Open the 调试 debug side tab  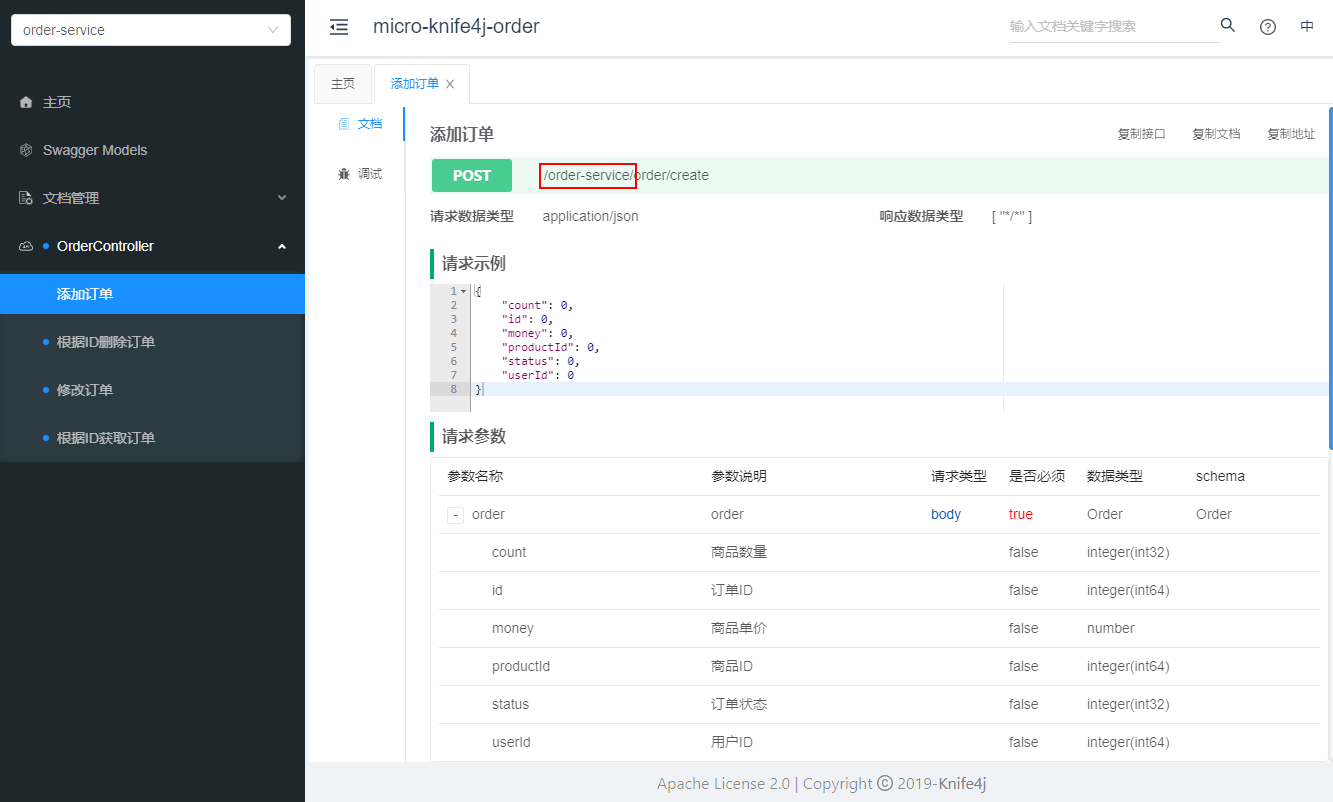click(x=360, y=174)
